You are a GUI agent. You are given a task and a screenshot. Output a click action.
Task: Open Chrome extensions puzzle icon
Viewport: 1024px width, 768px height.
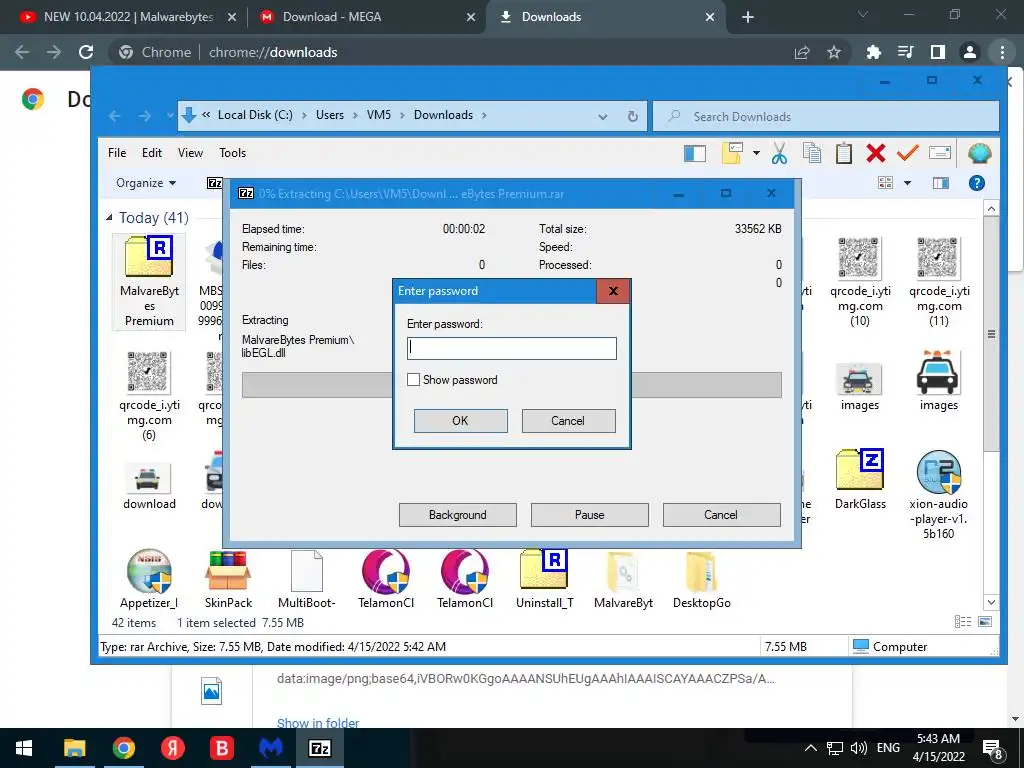coord(874,52)
